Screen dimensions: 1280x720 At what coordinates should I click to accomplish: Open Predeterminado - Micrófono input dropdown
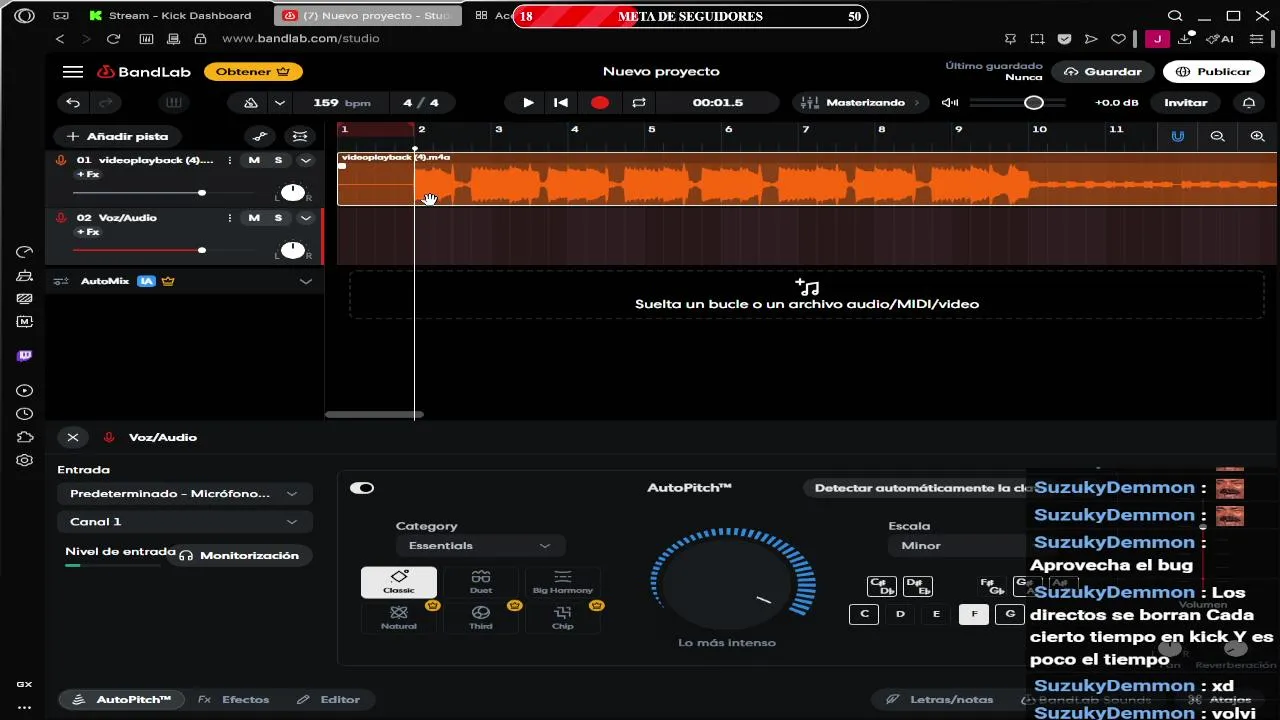(184, 494)
